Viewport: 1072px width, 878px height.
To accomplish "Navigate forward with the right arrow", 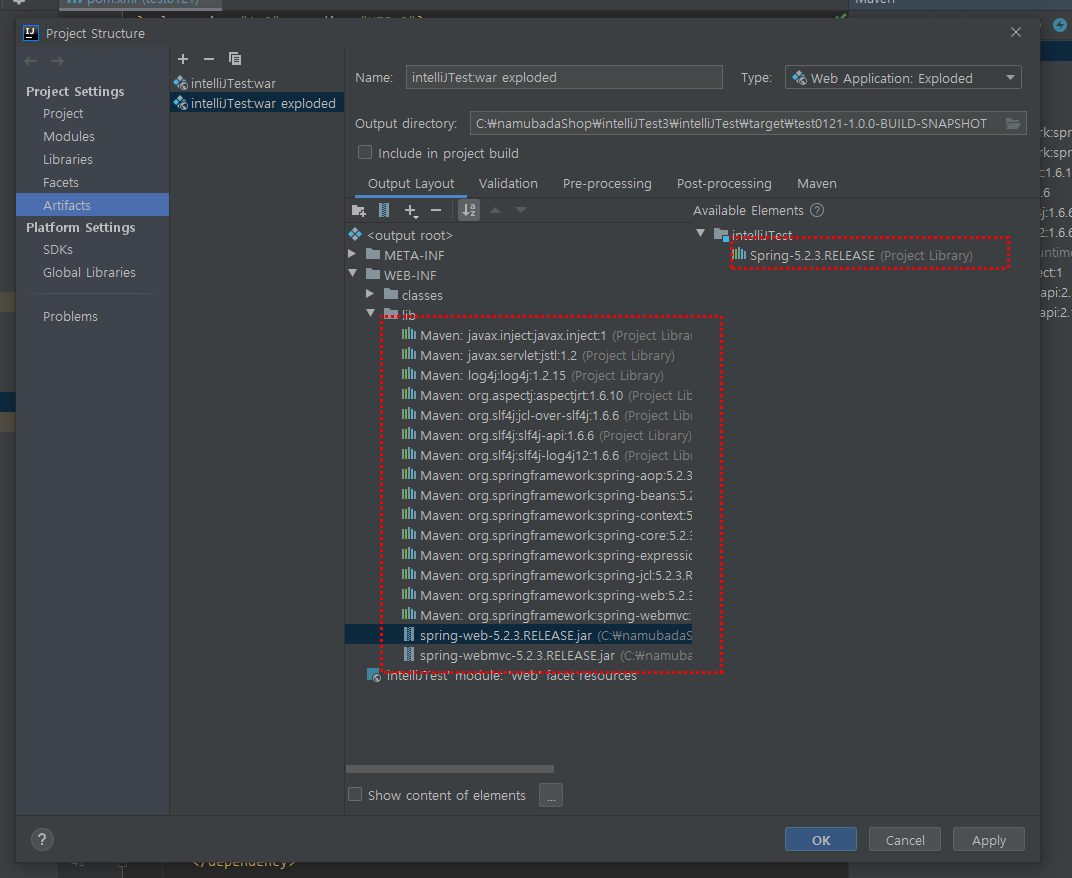I will (57, 61).
